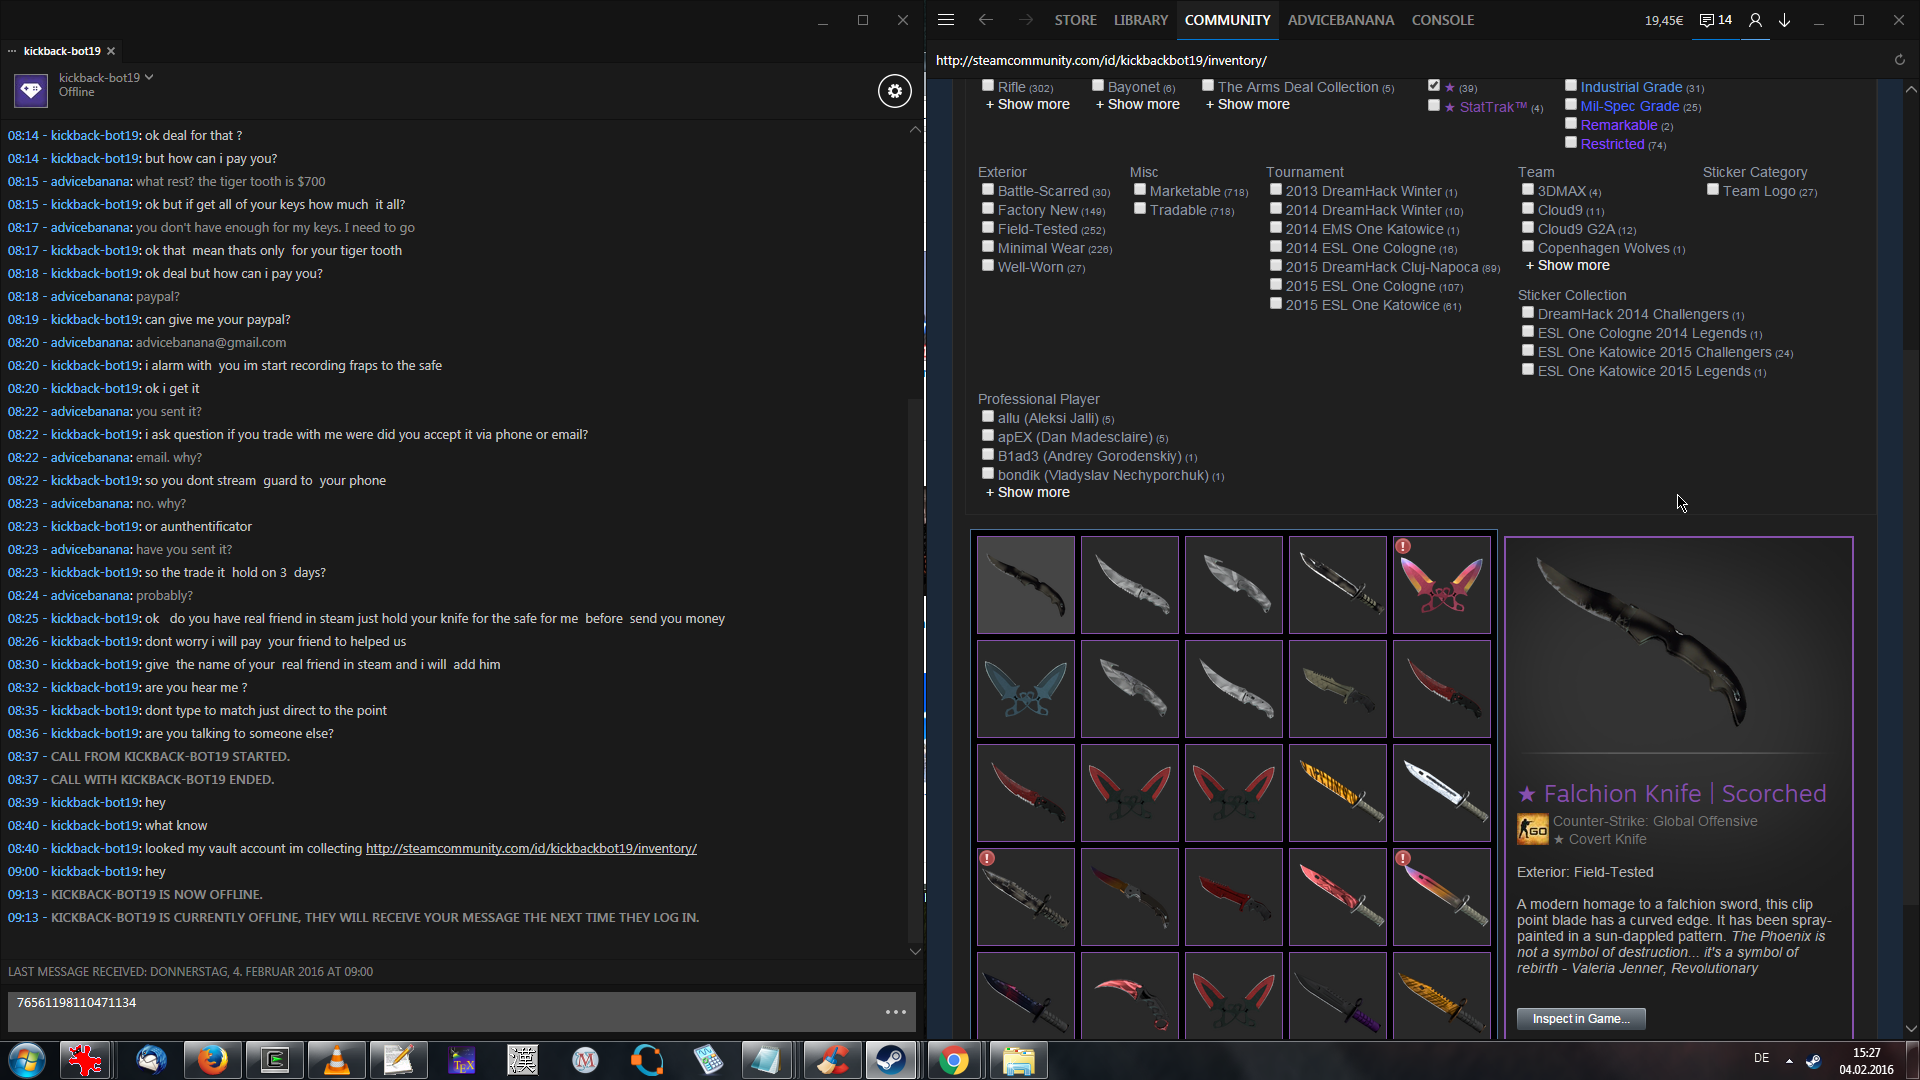
Task: Go back with the left arrow
Action: coord(986,20)
